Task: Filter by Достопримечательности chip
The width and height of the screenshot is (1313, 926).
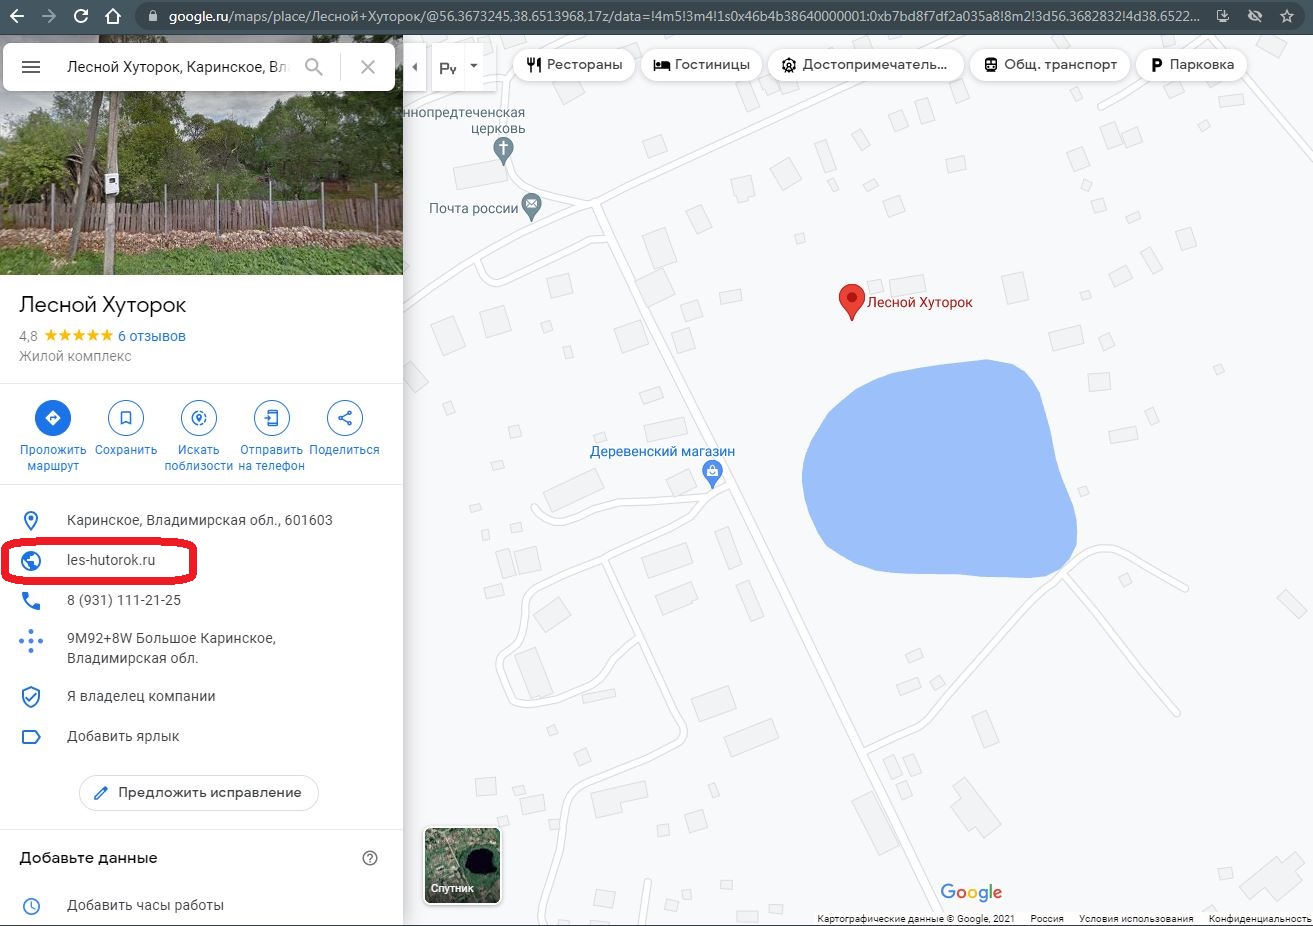Action: (866, 65)
